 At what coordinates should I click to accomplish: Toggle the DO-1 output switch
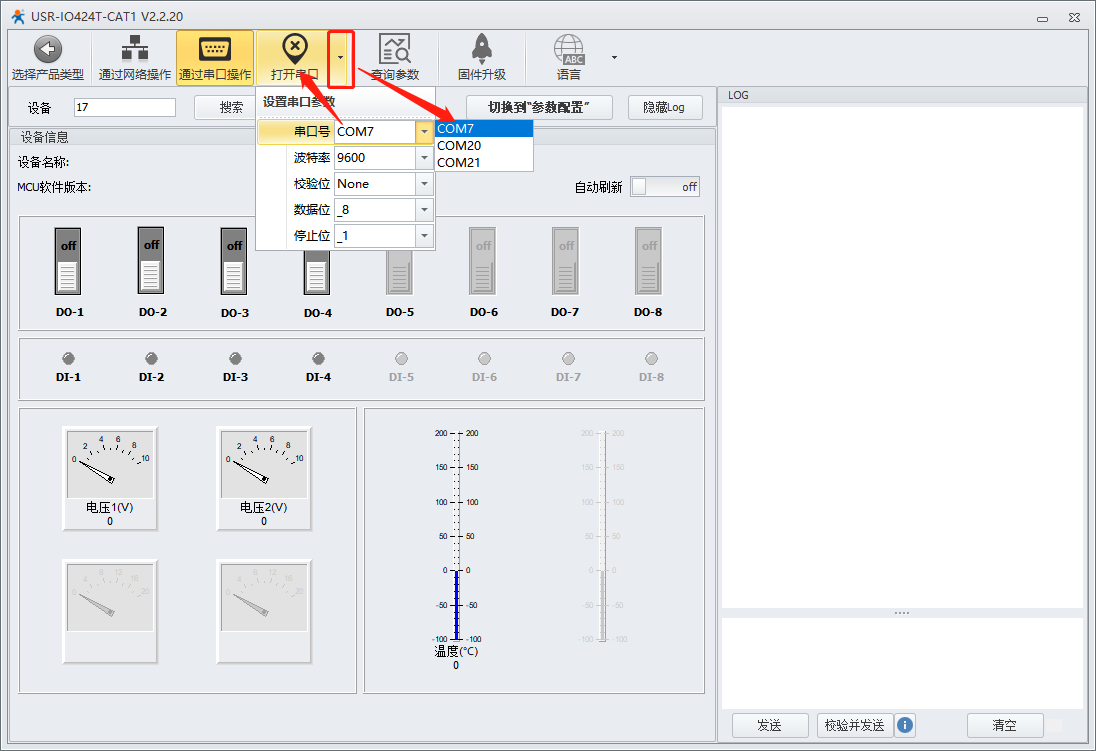click(68, 261)
